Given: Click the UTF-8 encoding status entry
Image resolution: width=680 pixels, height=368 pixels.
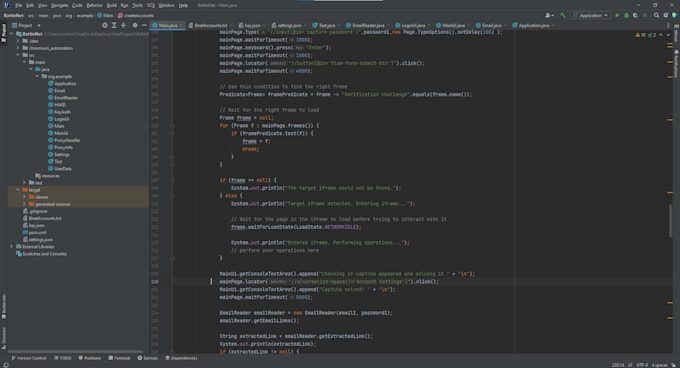Looking at the screenshot, I should pos(642,365).
